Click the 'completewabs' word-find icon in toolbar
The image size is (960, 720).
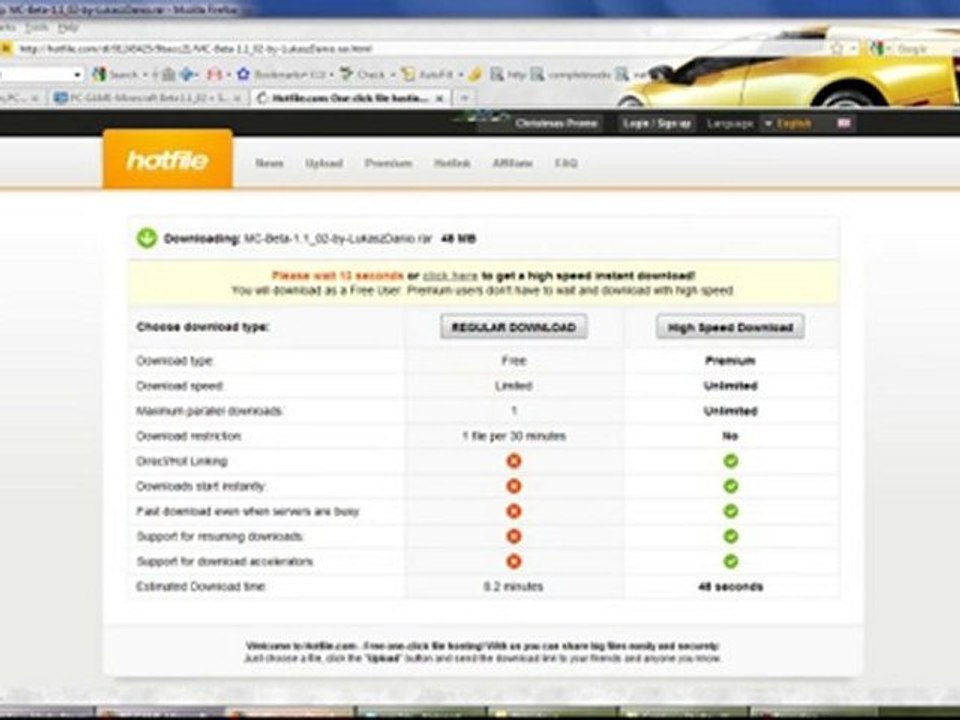[x=538, y=75]
